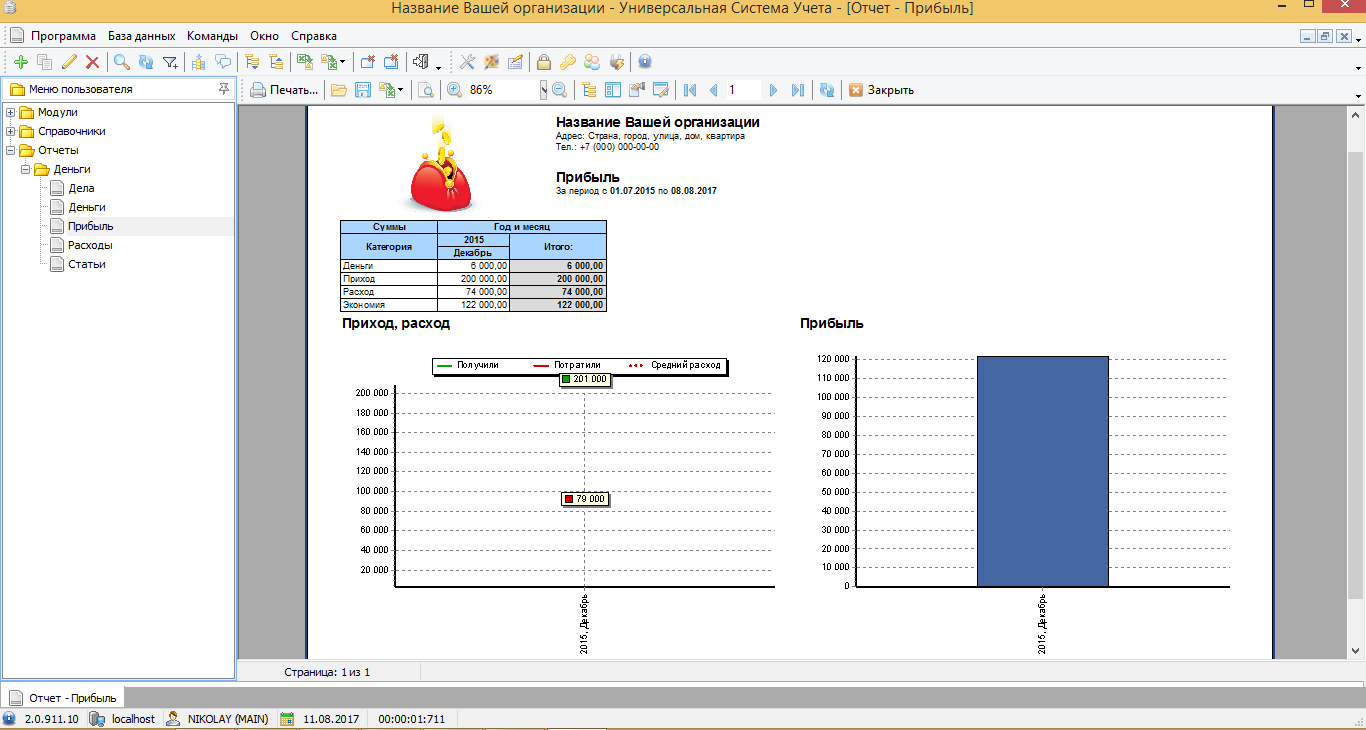Select the Отчет - Прибыль bottom tab

(x=63, y=698)
